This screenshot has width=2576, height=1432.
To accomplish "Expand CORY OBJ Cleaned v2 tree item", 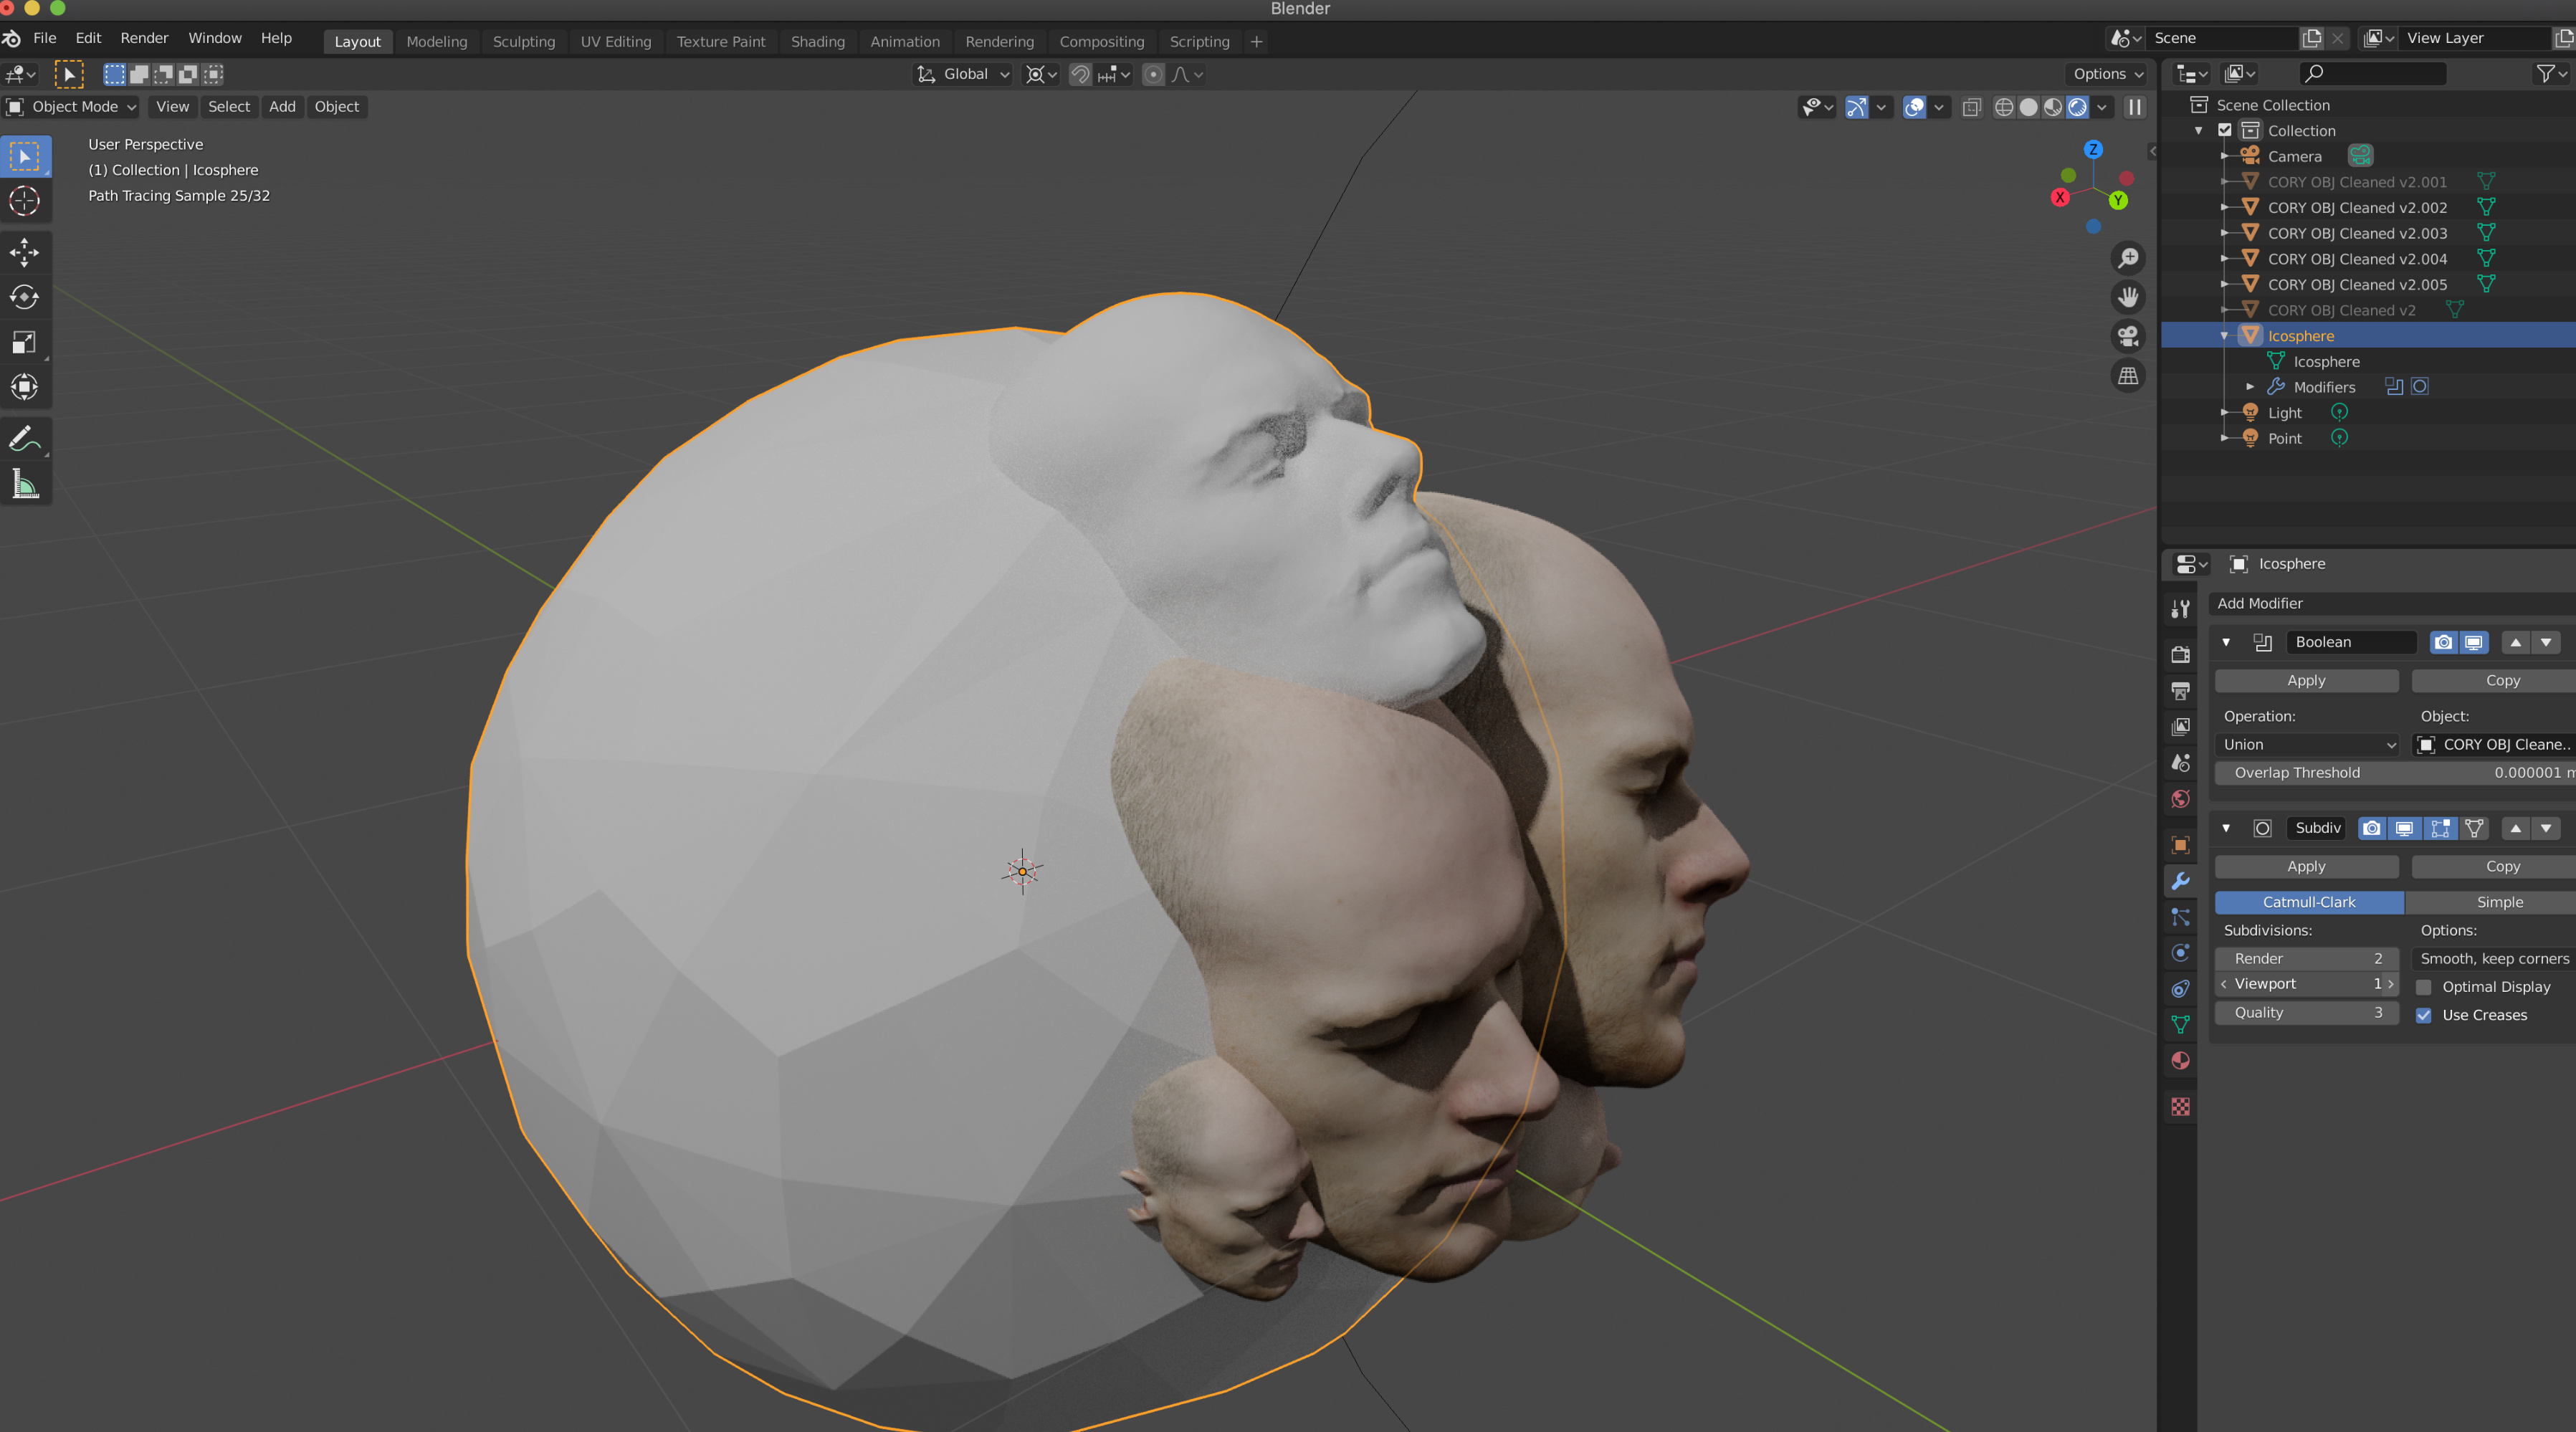I will coord(2227,310).
